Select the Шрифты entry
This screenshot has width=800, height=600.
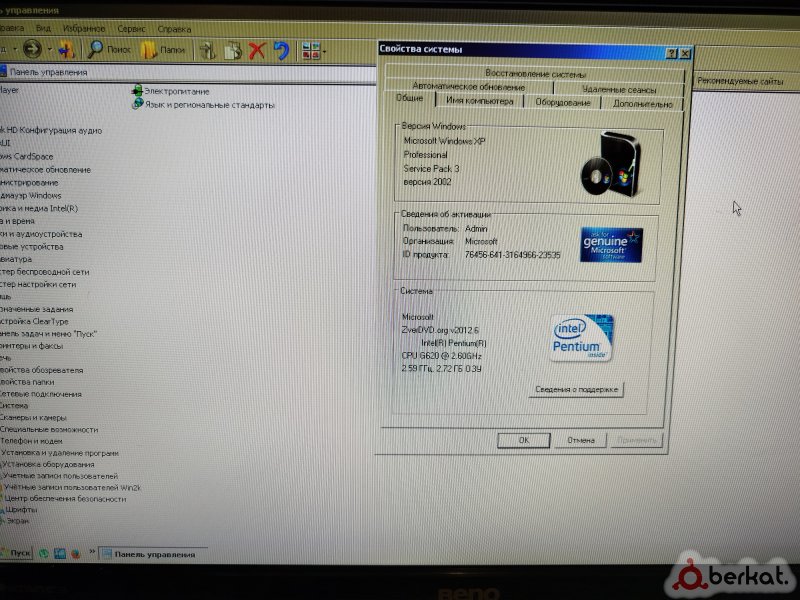[19, 509]
